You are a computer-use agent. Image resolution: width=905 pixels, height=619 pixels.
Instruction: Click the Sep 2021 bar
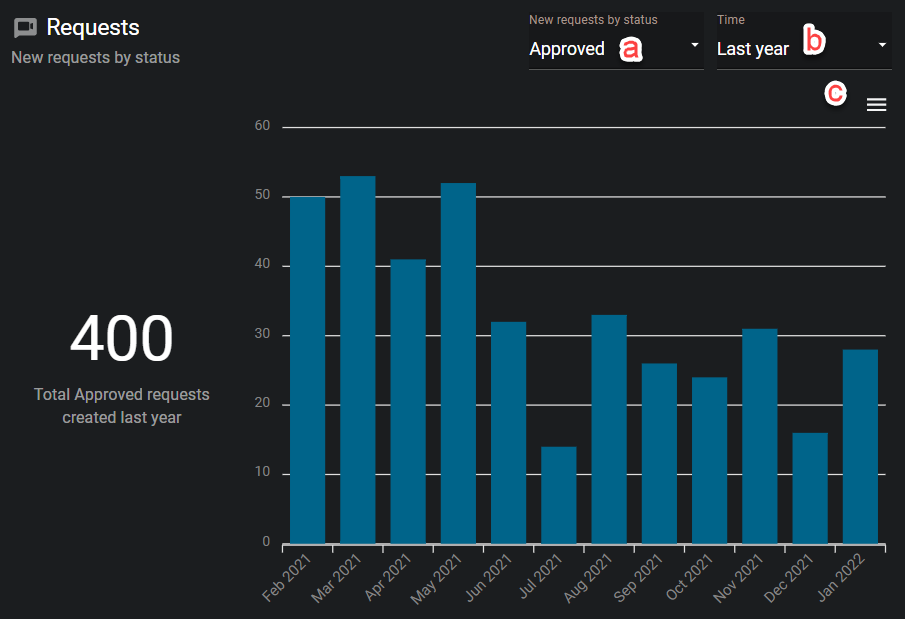pos(659,453)
